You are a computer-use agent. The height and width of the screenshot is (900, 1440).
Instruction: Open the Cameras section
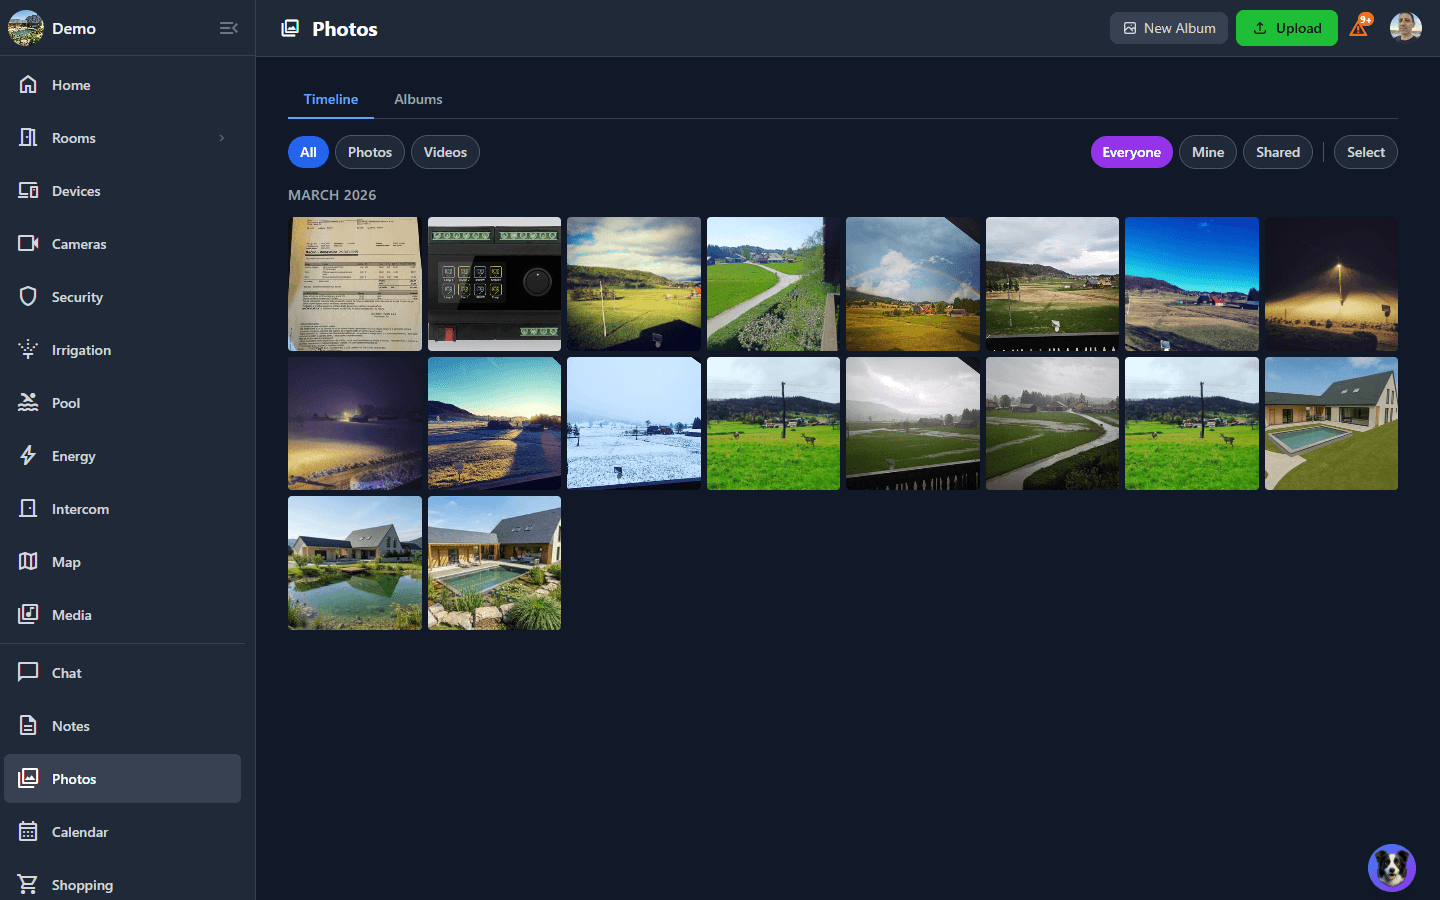click(79, 243)
